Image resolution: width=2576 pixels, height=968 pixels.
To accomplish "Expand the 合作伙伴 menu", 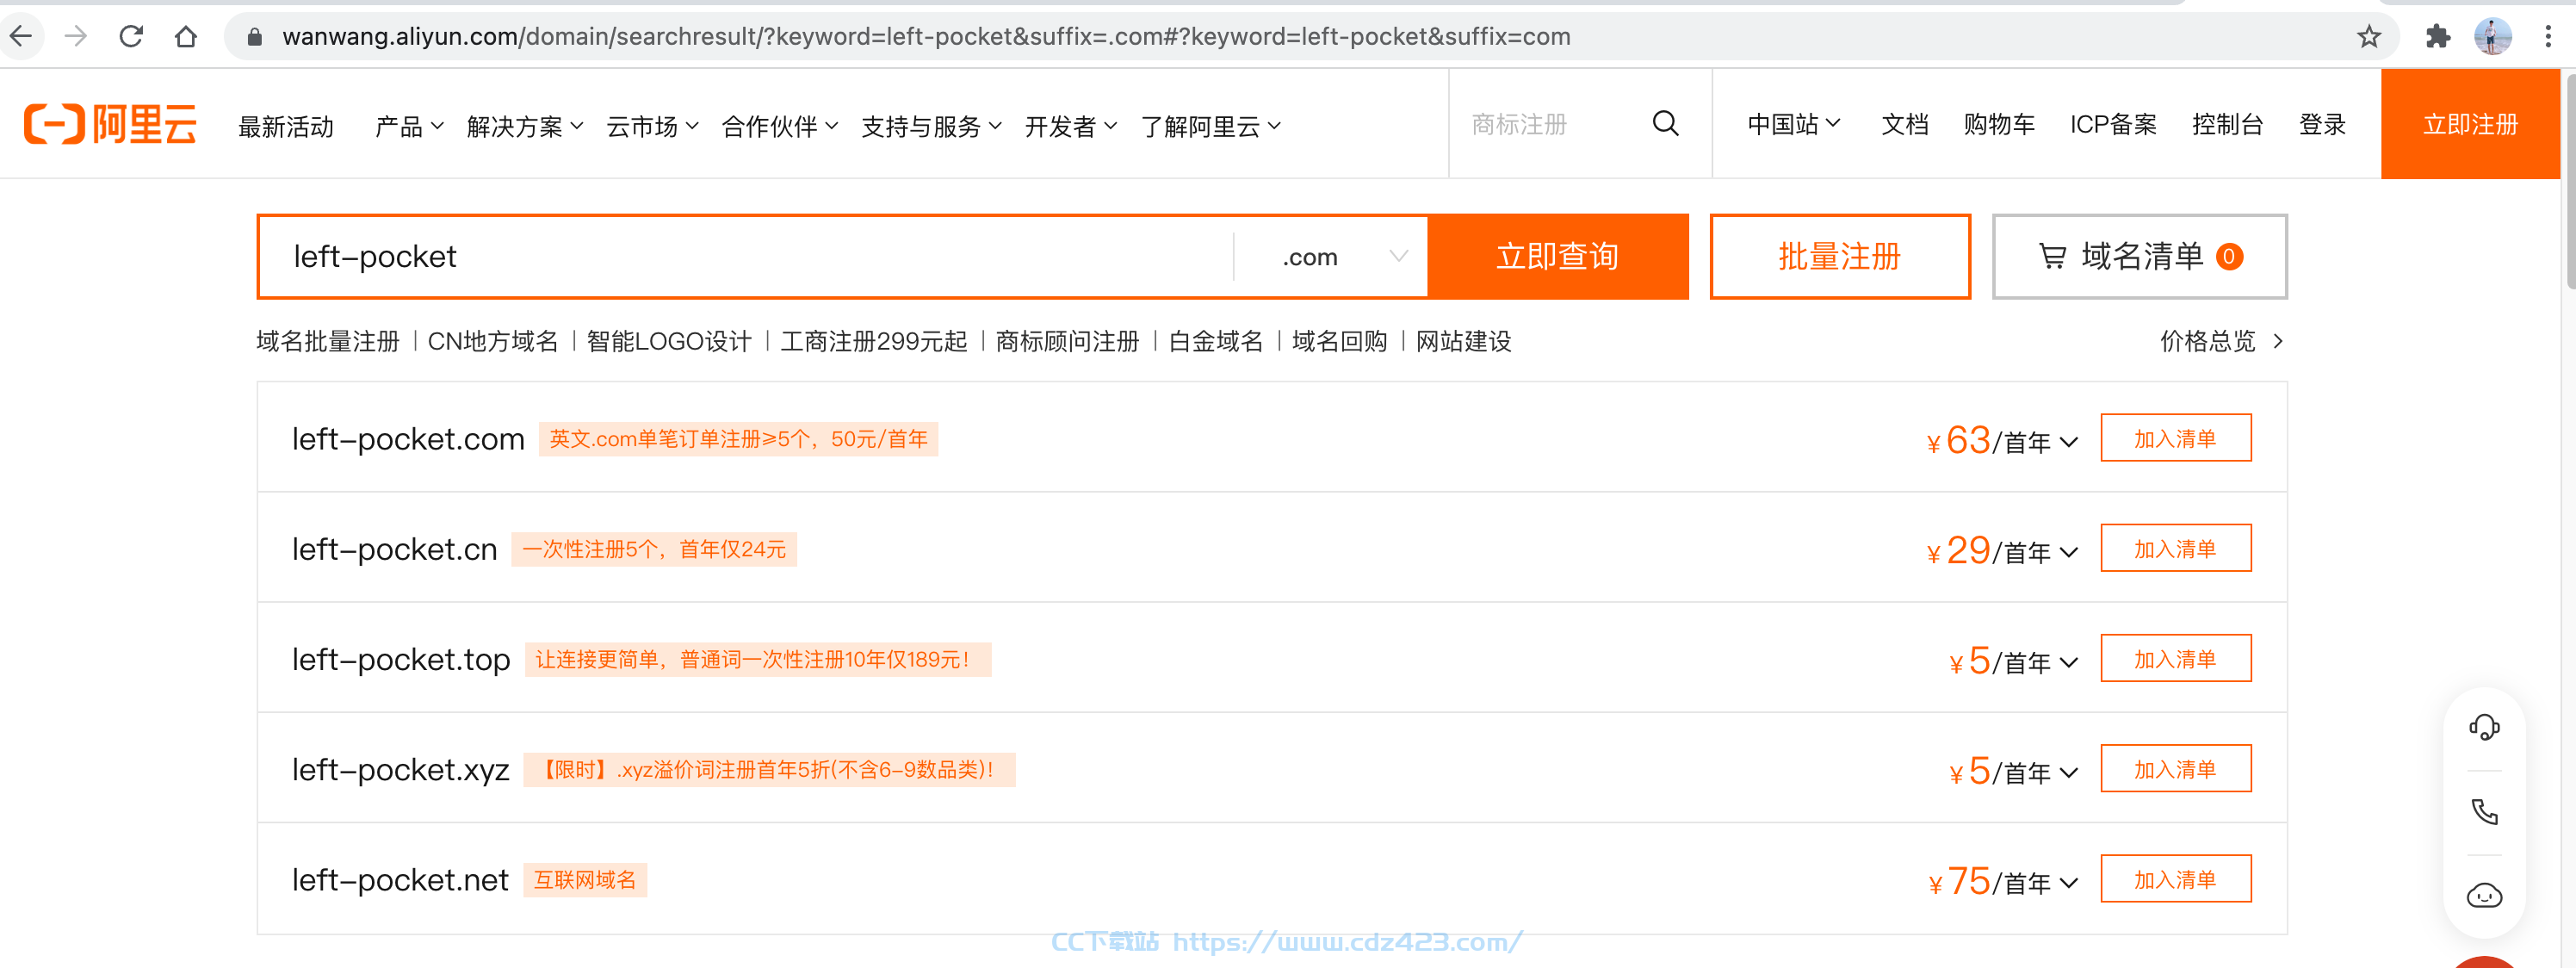I will click(x=780, y=127).
